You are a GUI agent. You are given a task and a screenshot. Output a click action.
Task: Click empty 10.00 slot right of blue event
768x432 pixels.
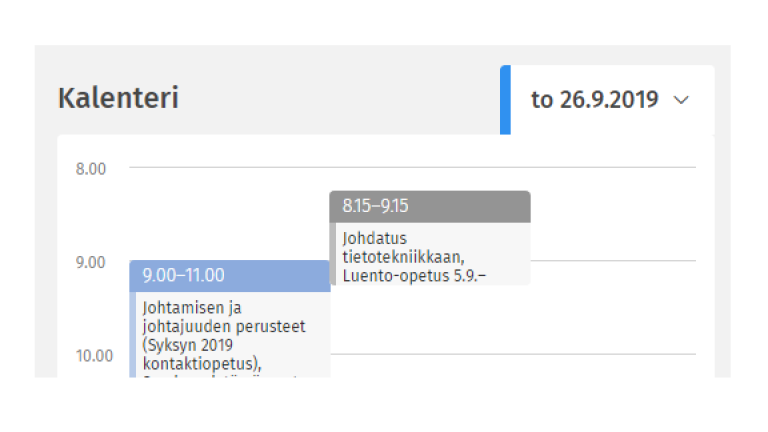510,366
